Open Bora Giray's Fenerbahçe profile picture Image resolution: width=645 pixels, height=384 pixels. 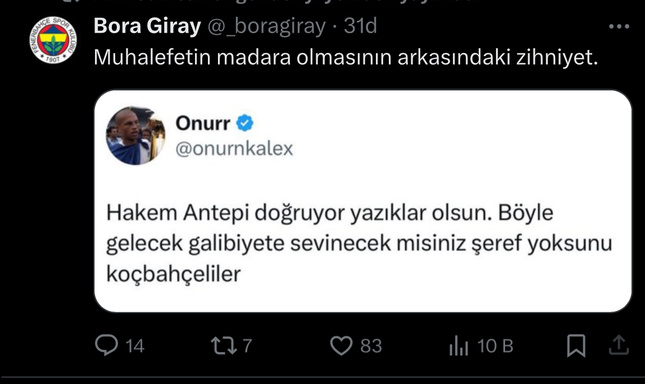click(53, 40)
